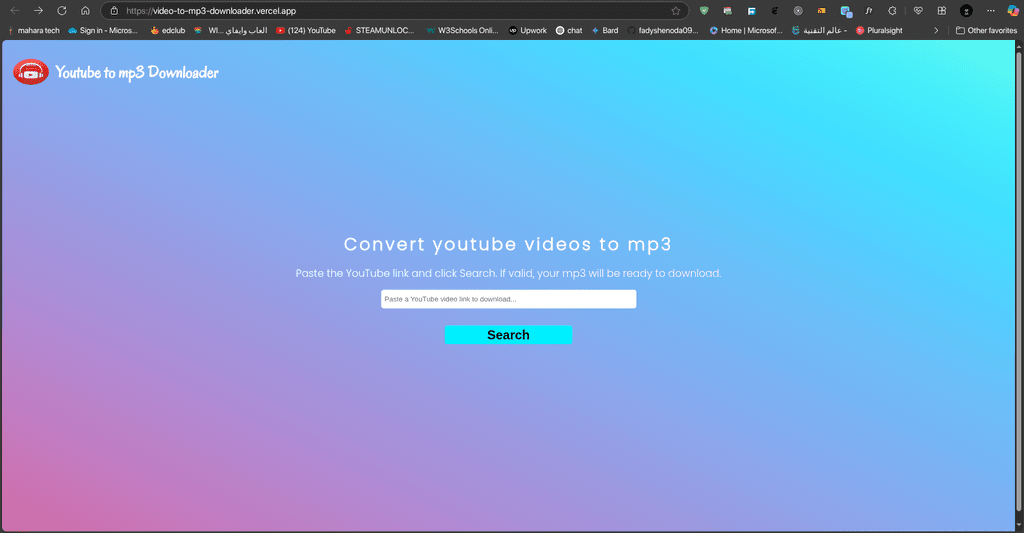The height and width of the screenshot is (533, 1024).
Task: Open the Collections toolbar icon
Action: [x=942, y=10]
